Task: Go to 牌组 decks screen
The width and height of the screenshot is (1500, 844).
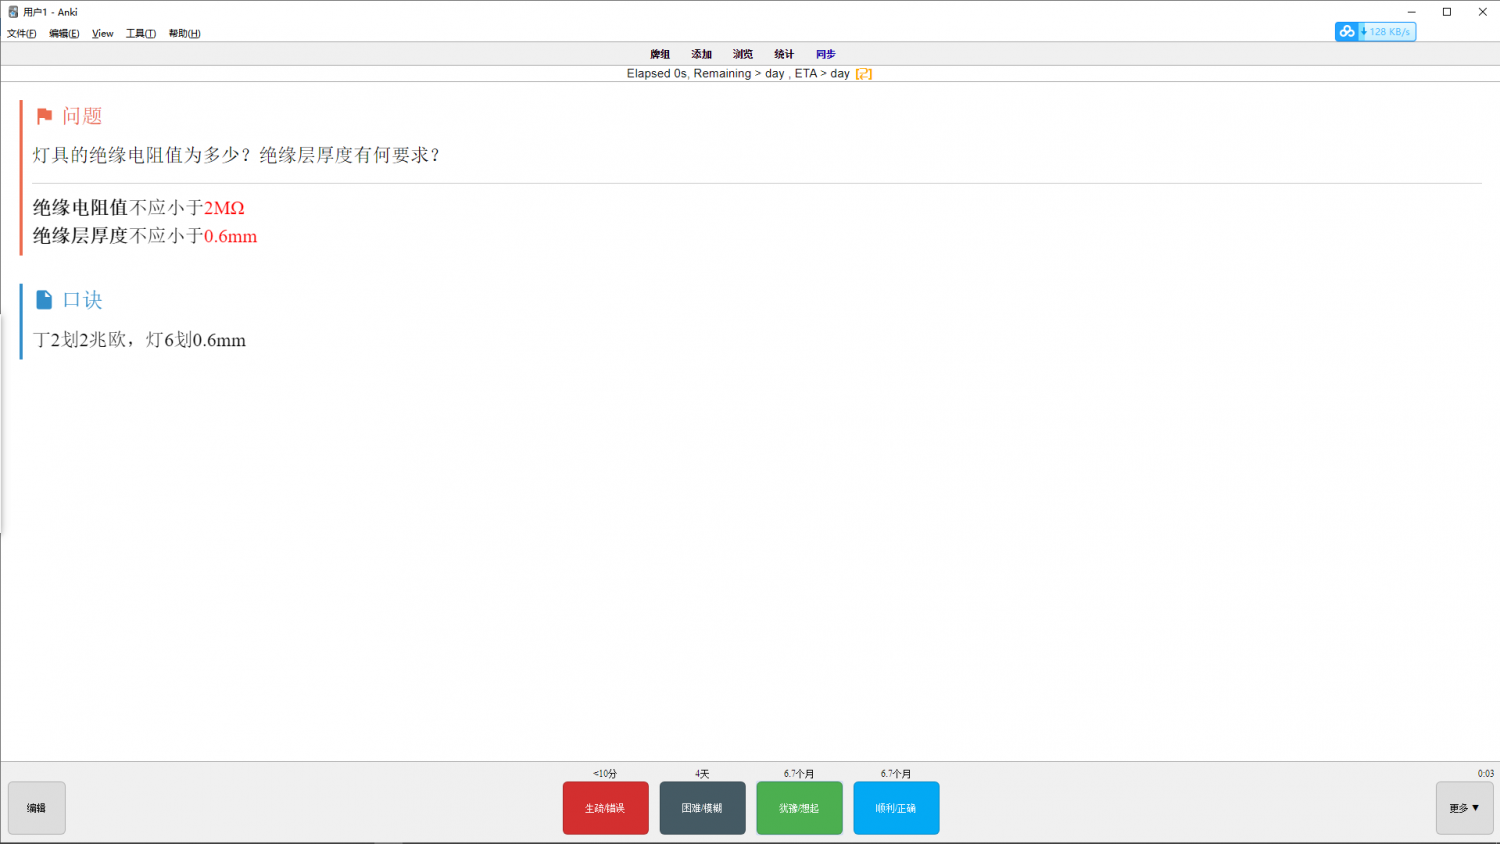Action: (660, 54)
